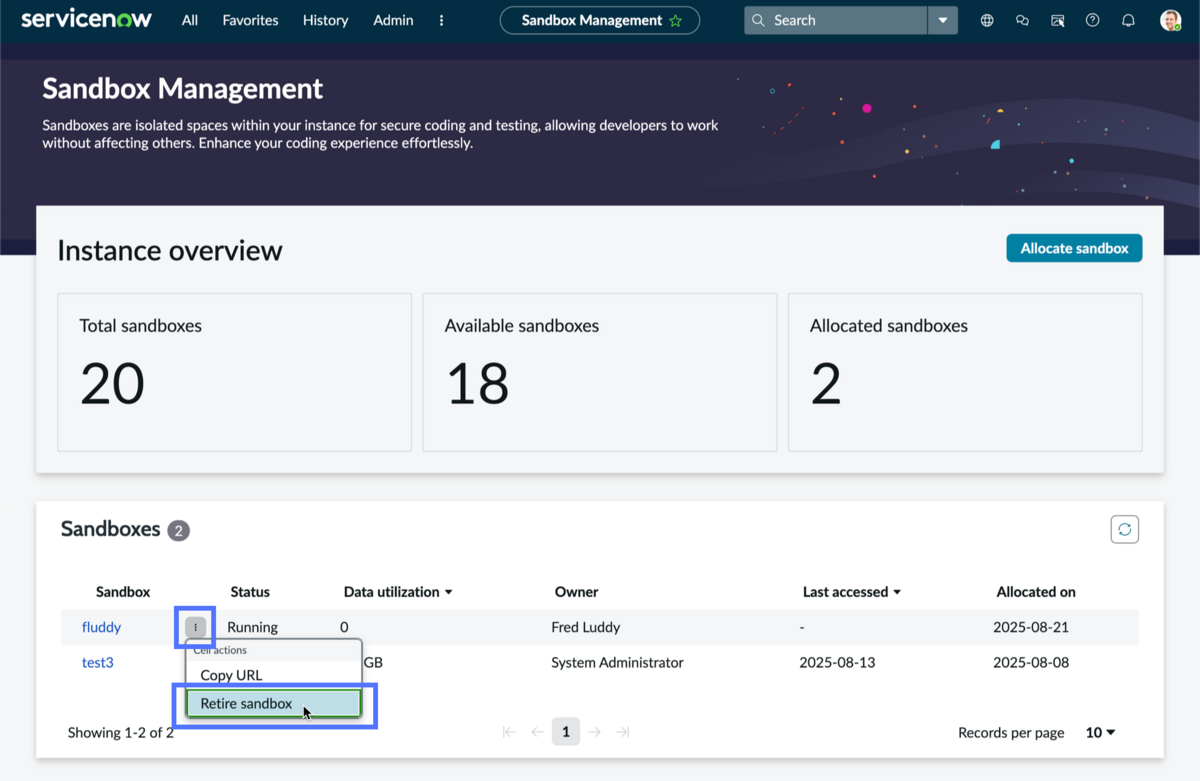Viewport: 1200px width, 781px height.
Task: Click the Allocate sandbox button
Action: pyautogui.click(x=1074, y=248)
